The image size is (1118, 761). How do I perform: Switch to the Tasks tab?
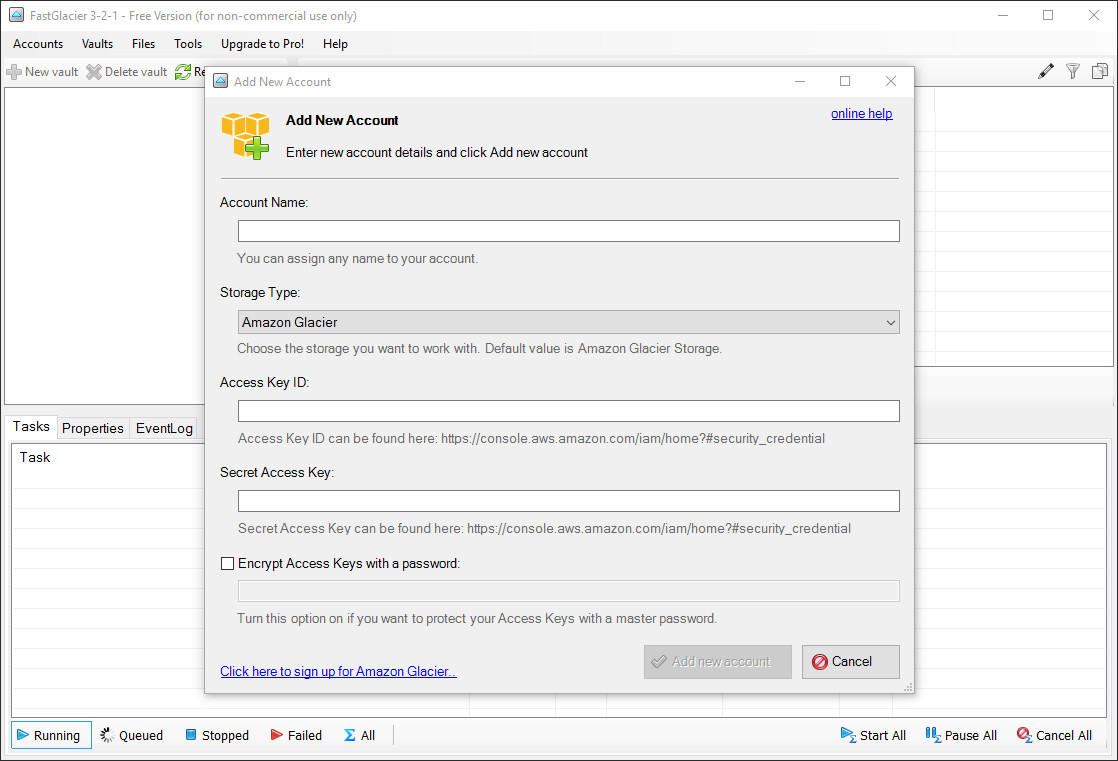pyautogui.click(x=31, y=427)
